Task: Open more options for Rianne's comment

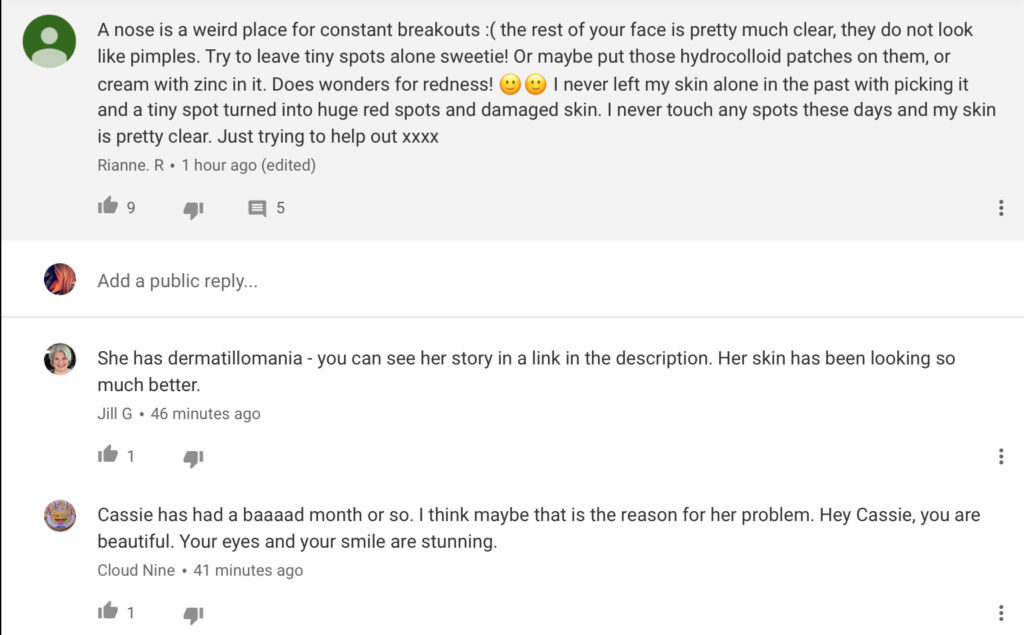Action: pyautogui.click(x=1001, y=208)
